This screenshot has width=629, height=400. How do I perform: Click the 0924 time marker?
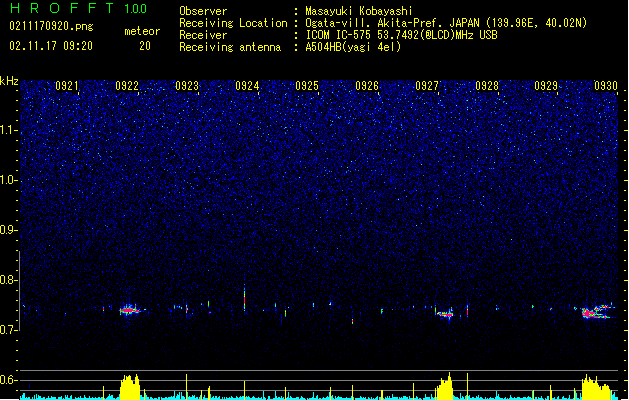(247, 86)
